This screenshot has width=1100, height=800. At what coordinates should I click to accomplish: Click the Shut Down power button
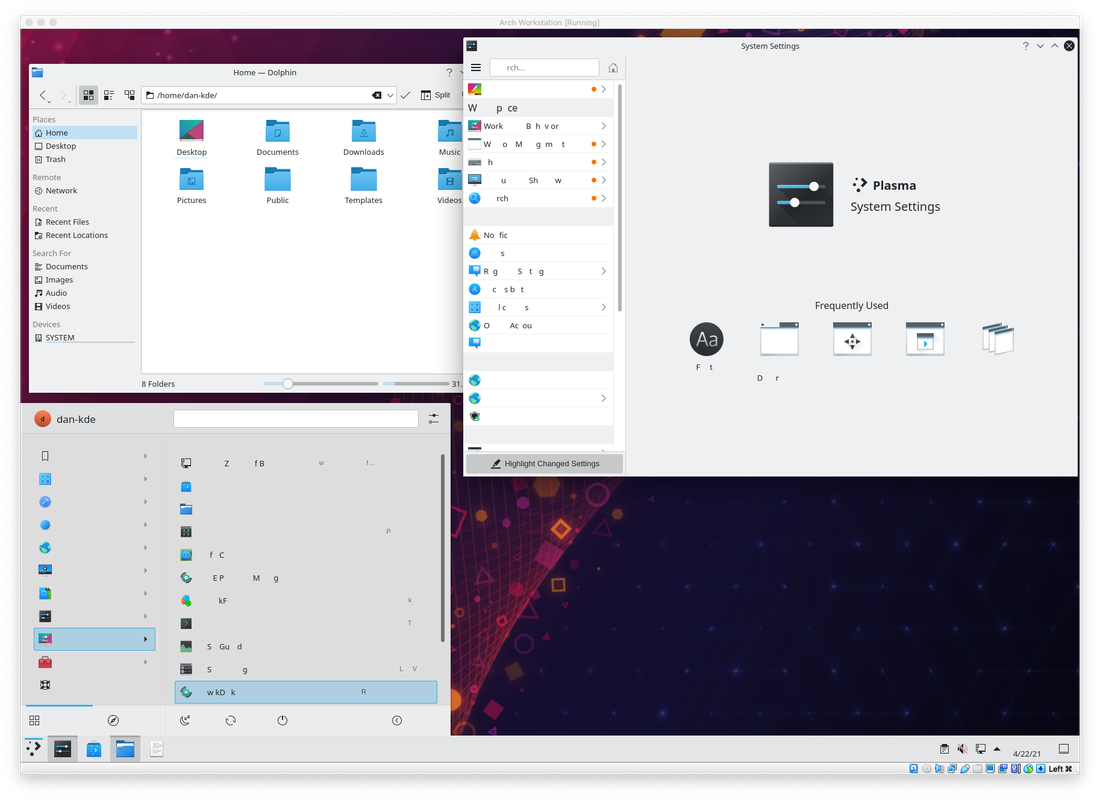(282, 721)
